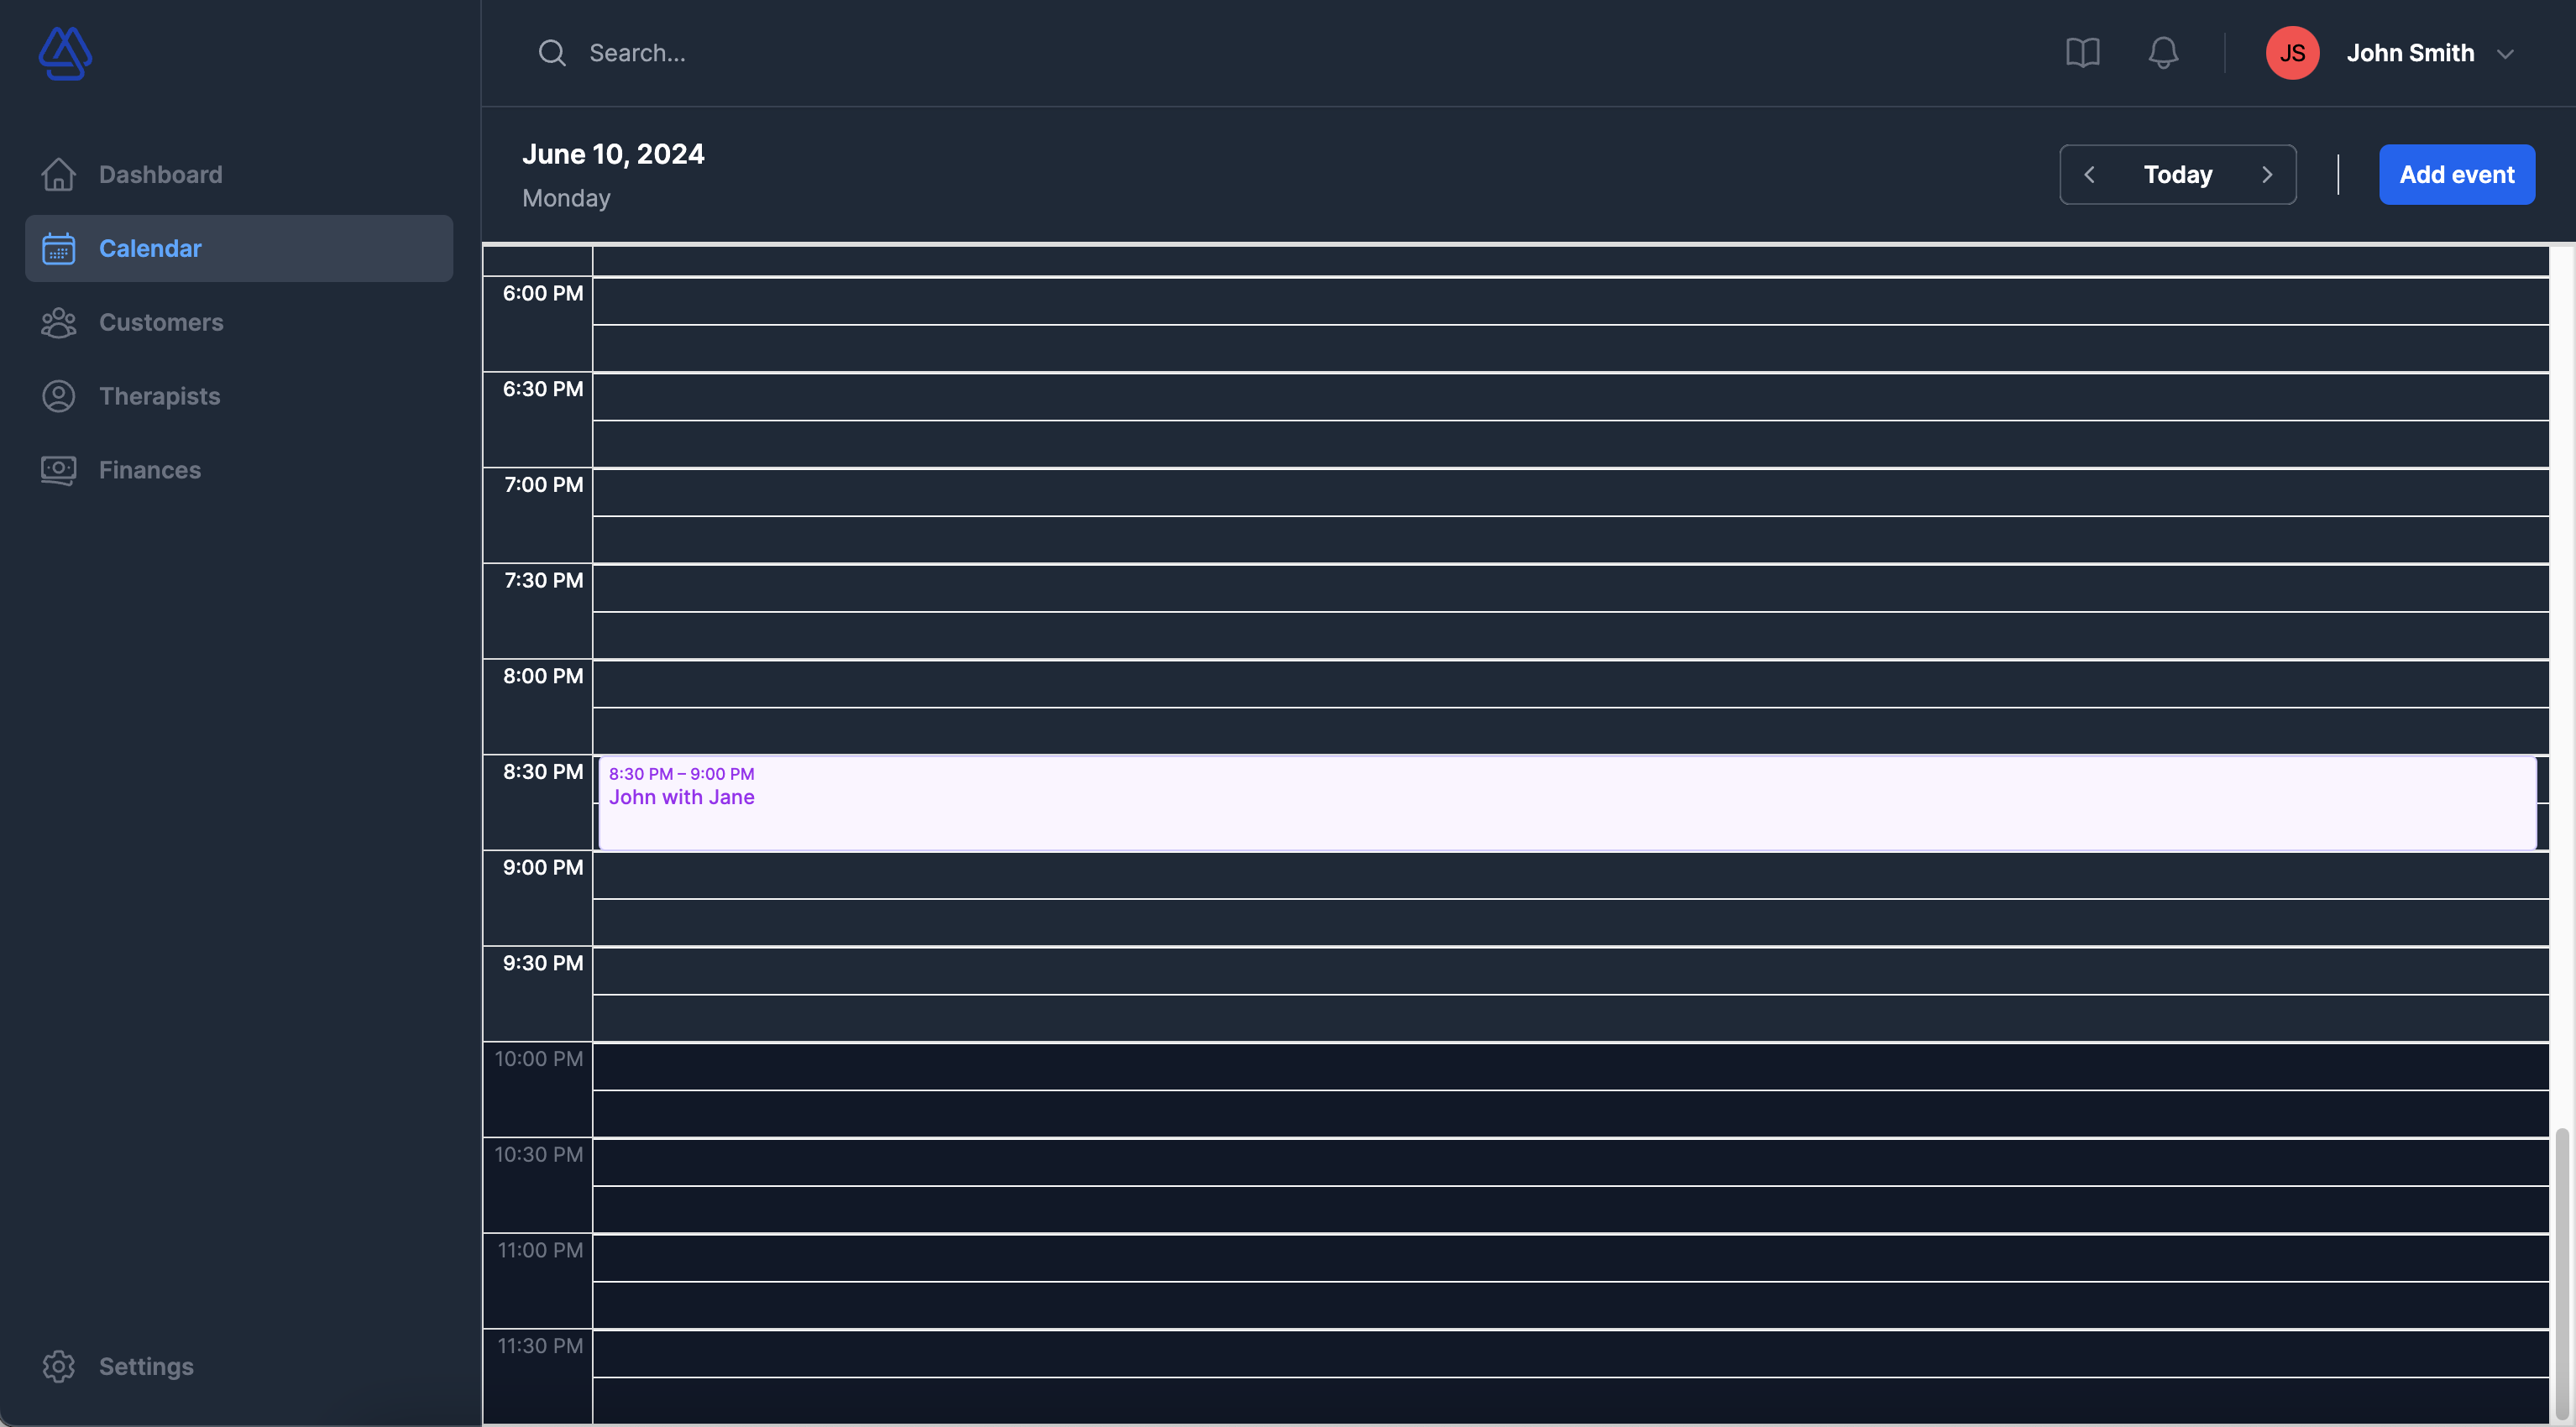2576x1427 pixels.
Task: Open the Customers section
Action: [x=161, y=322]
